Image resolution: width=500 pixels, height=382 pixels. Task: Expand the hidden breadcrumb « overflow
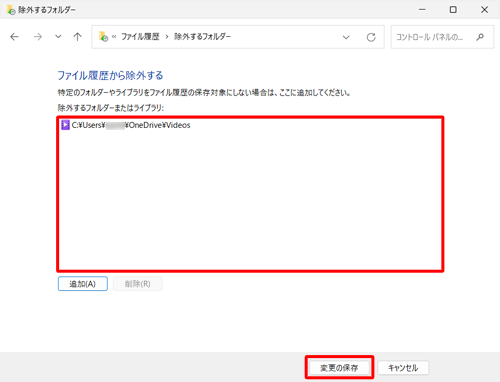click(114, 37)
